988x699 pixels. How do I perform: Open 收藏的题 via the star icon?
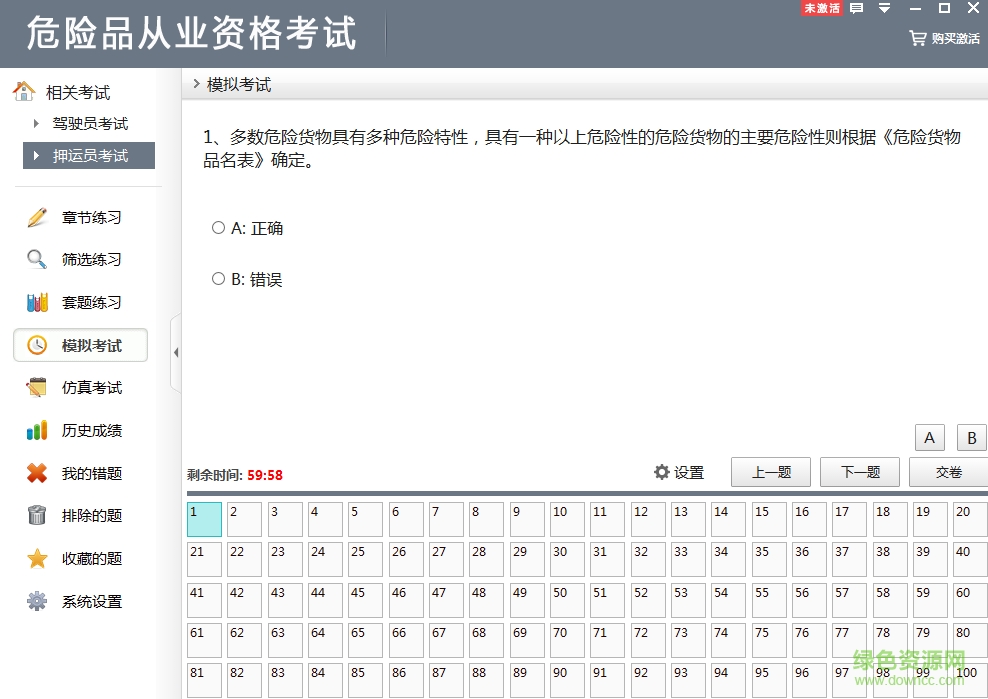click(36, 559)
